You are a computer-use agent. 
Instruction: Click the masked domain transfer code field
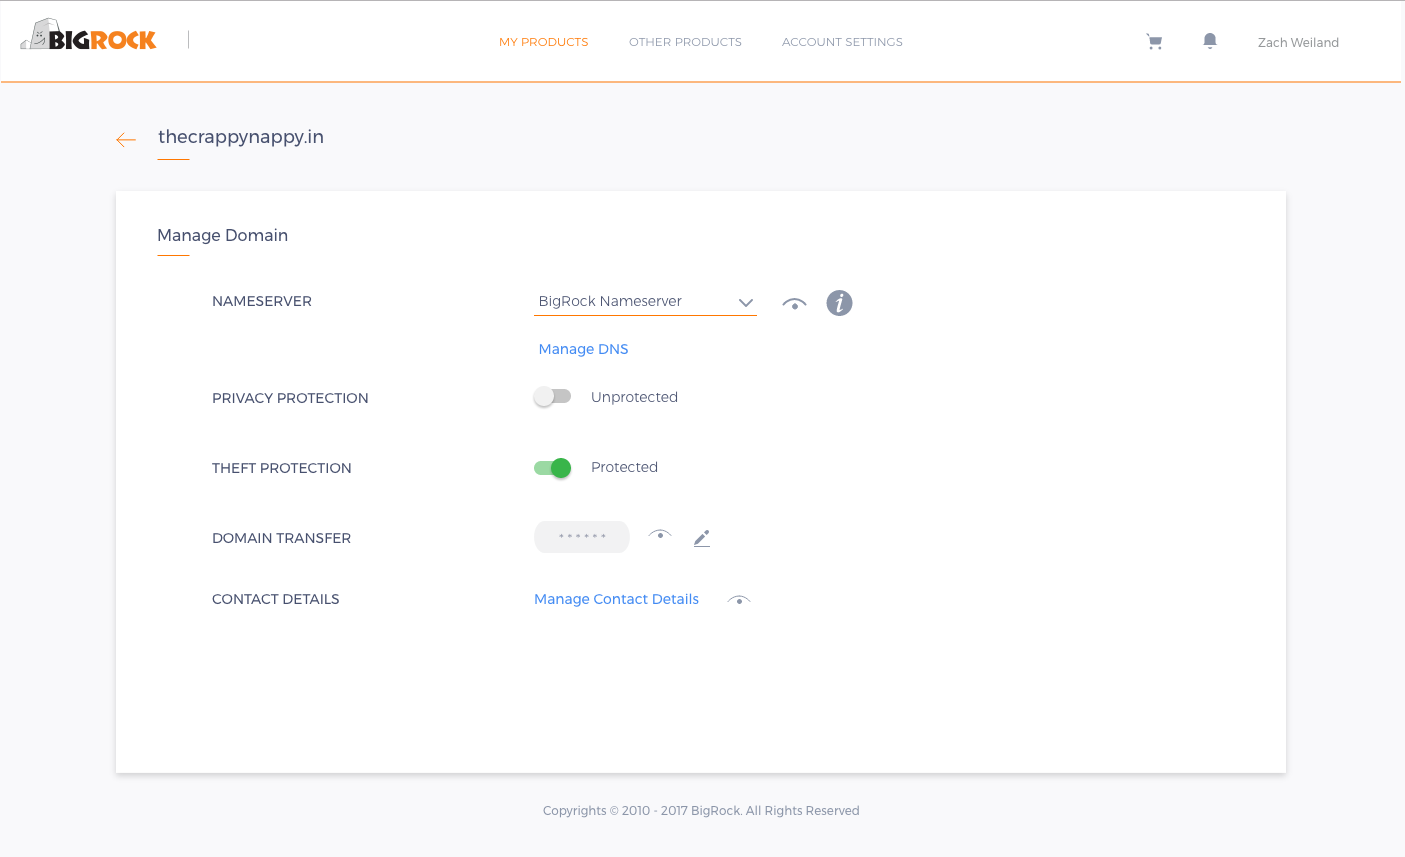pos(582,537)
